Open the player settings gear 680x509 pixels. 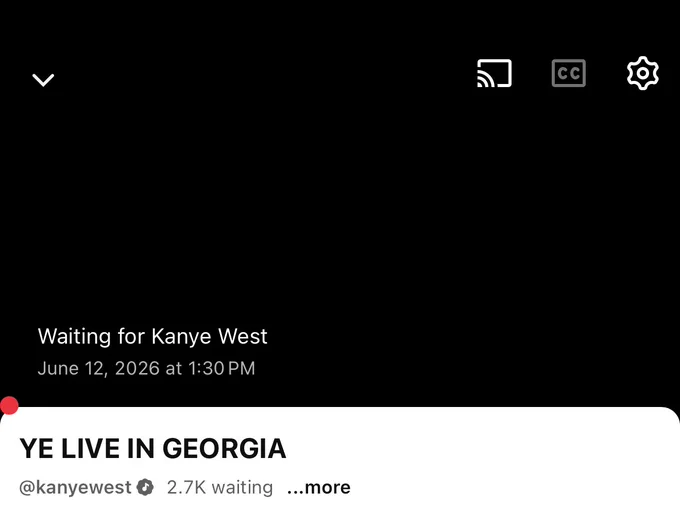[x=643, y=73]
